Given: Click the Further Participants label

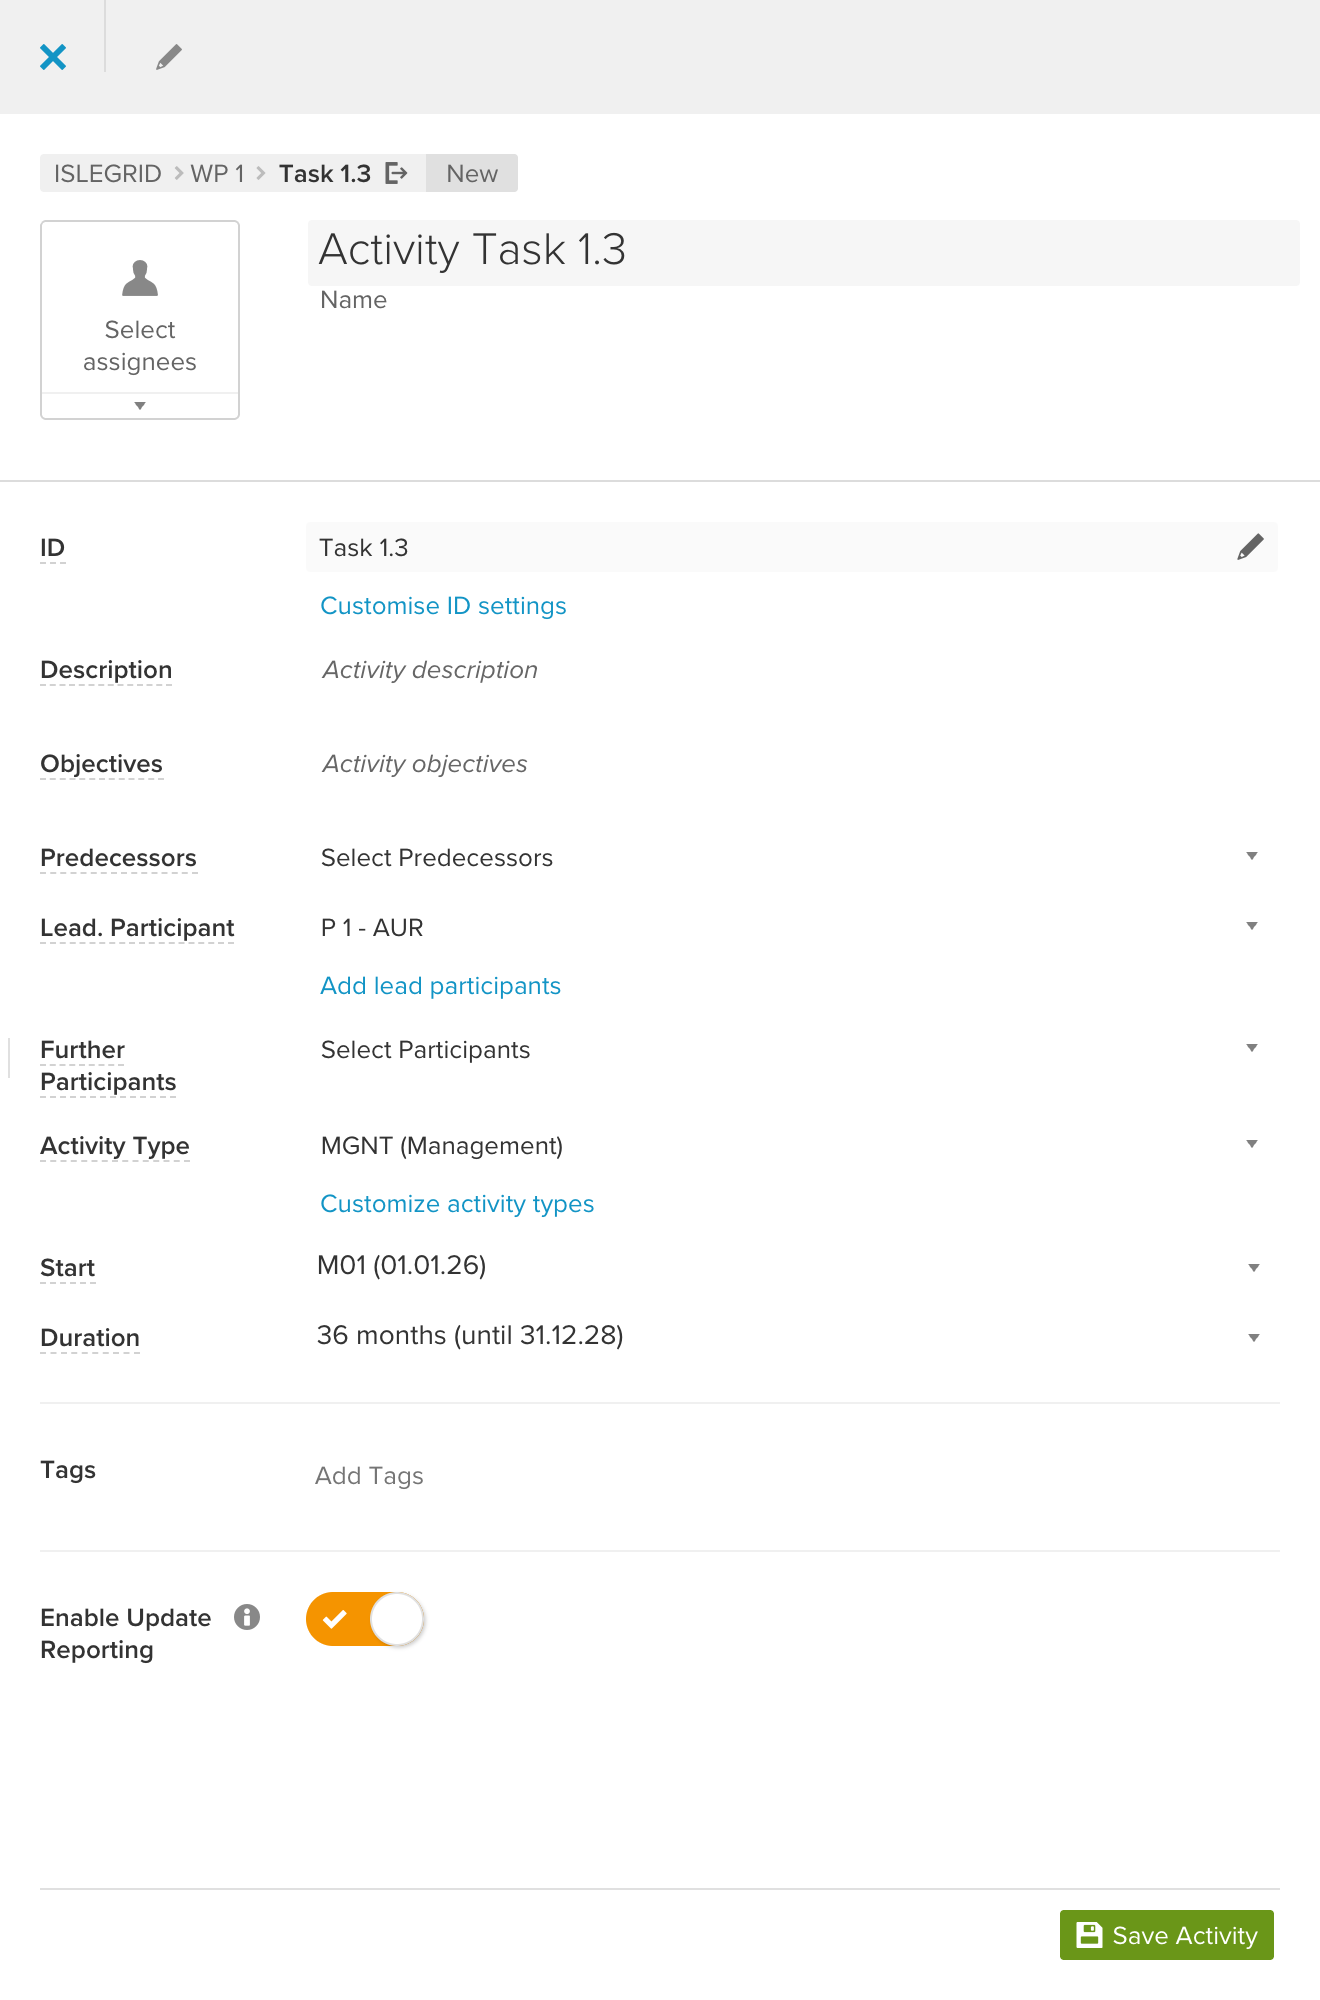Looking at the screenshot, I should tap(108, 1066).
